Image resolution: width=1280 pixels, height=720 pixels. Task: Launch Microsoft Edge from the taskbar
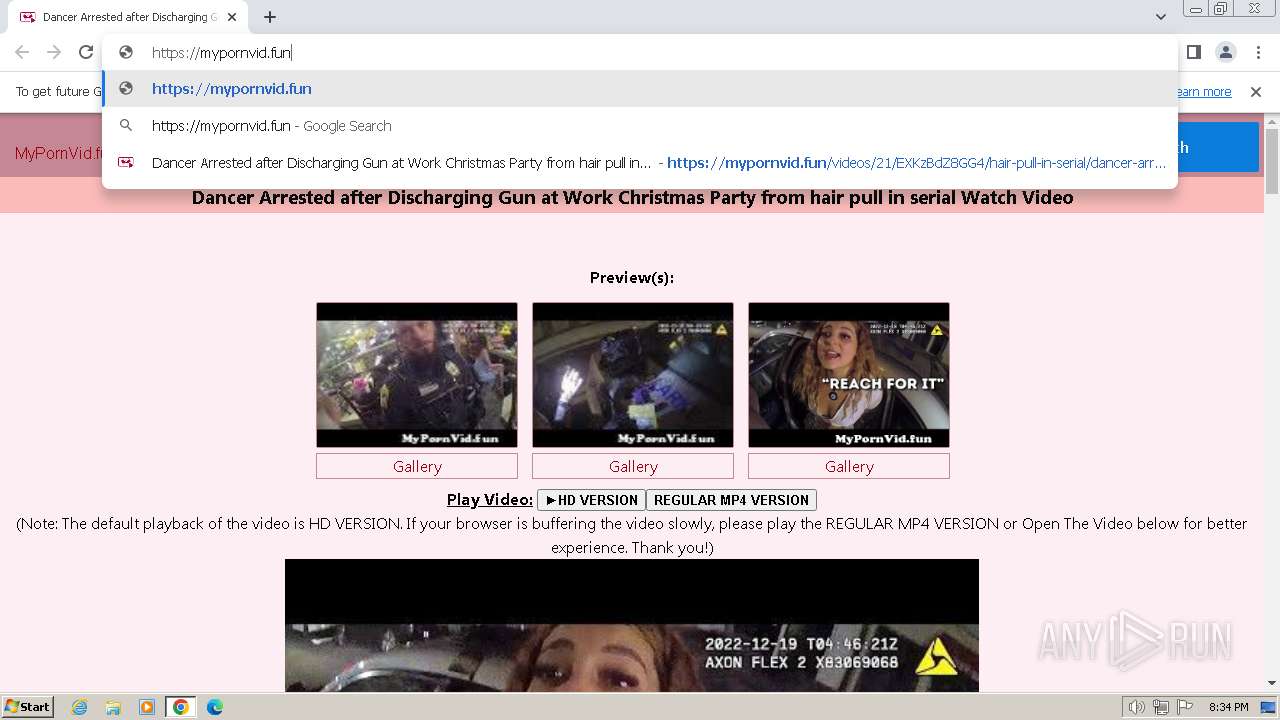tap(214, 707)
